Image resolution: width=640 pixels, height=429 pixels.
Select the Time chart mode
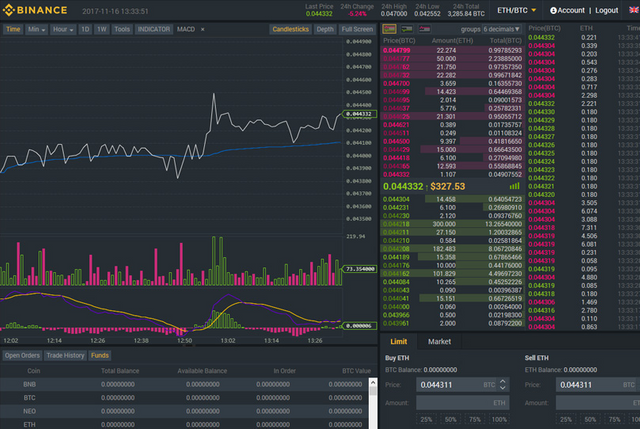[13, 29]
